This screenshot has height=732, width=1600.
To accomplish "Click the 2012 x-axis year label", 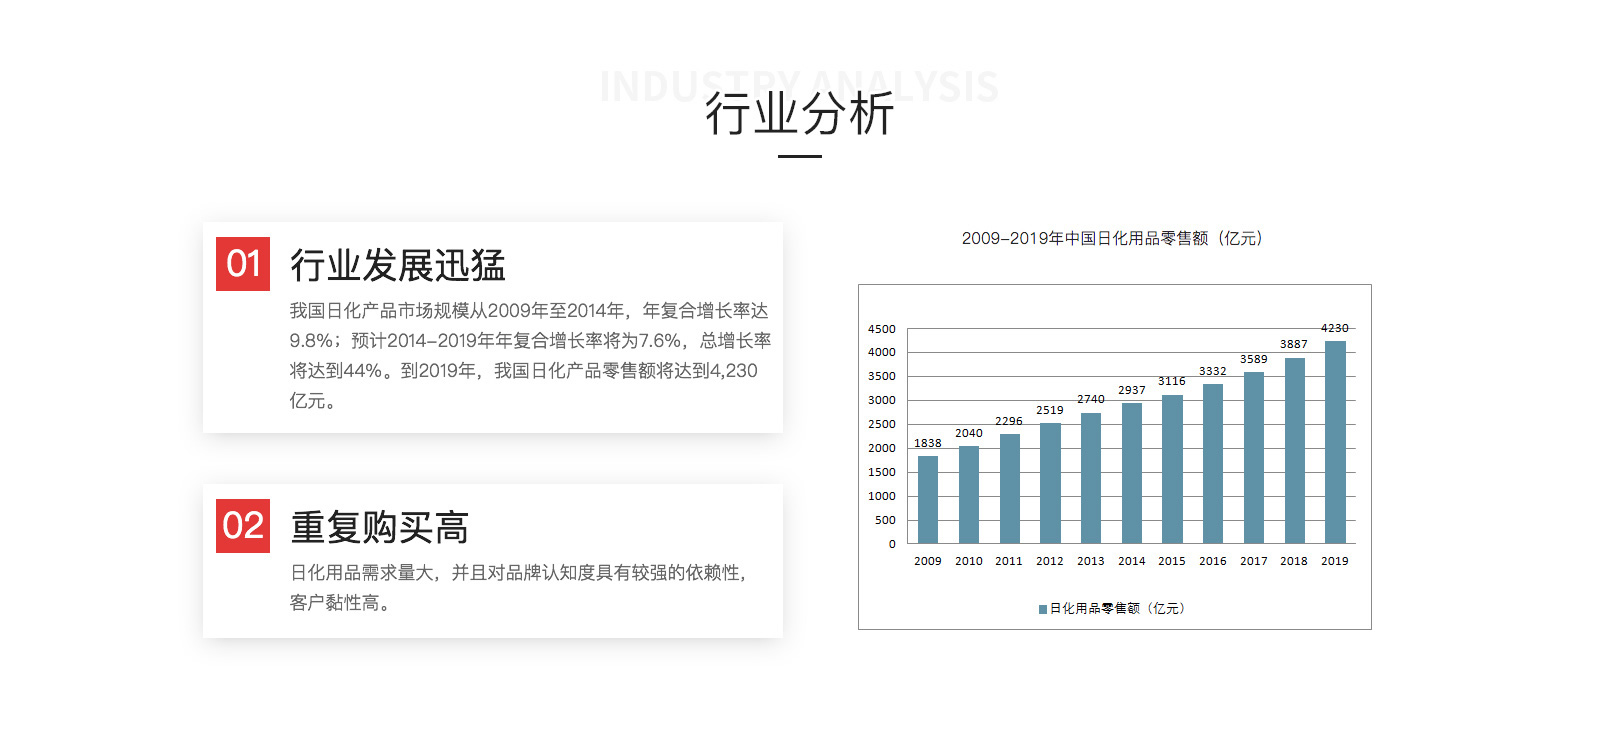I will click(1050, 561).
